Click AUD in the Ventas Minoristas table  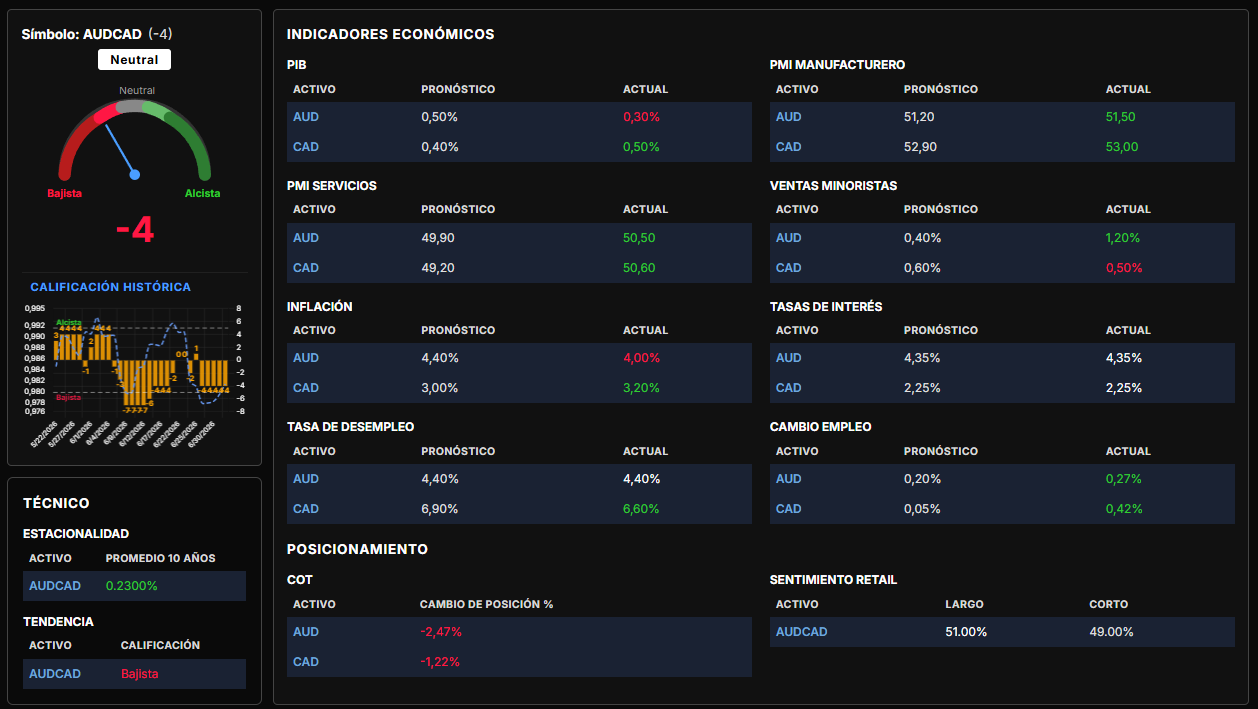pyautogui.click(x=789, y=238)
